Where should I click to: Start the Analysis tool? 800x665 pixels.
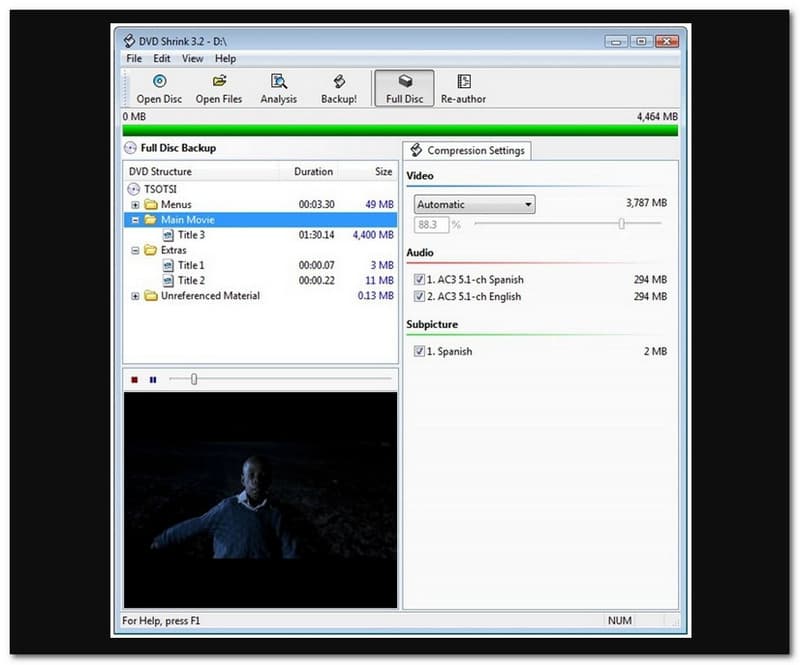pos(279,82)
